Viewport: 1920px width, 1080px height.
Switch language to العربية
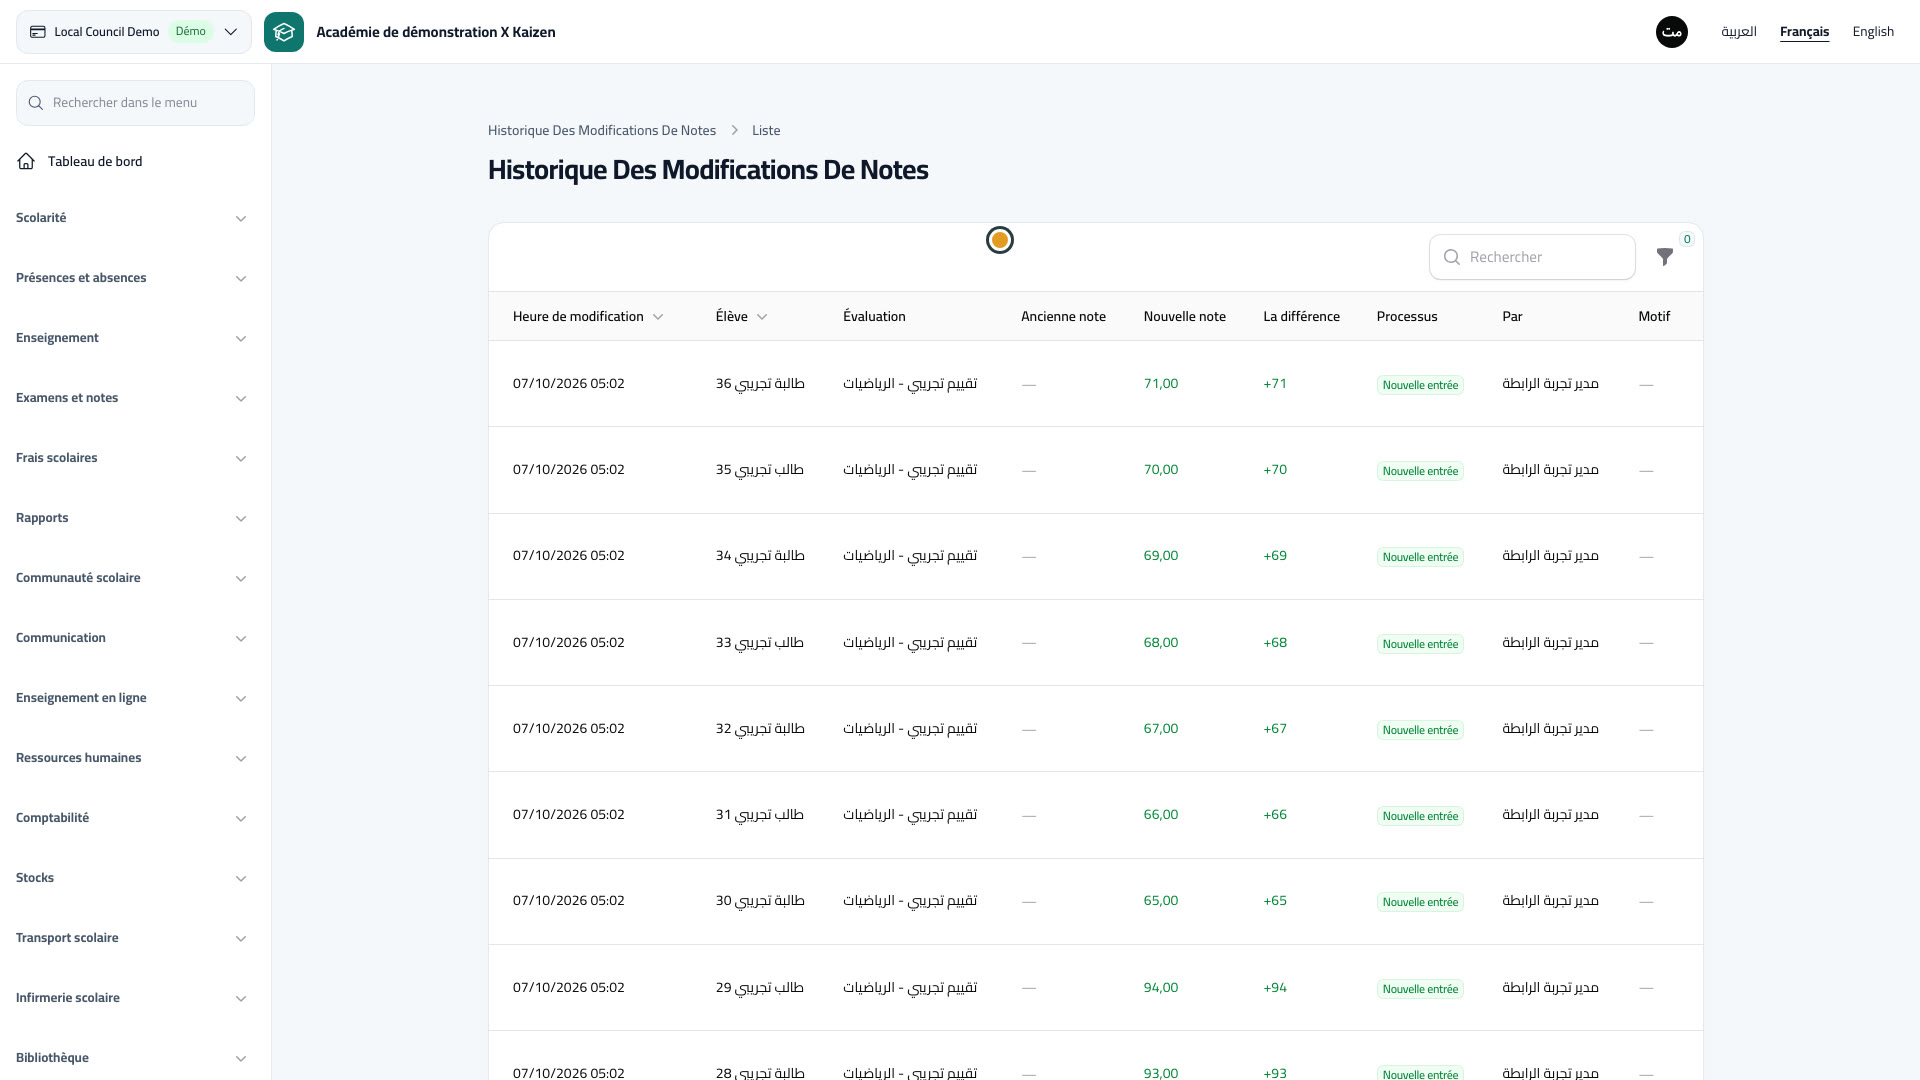[x=1739, y=32]
